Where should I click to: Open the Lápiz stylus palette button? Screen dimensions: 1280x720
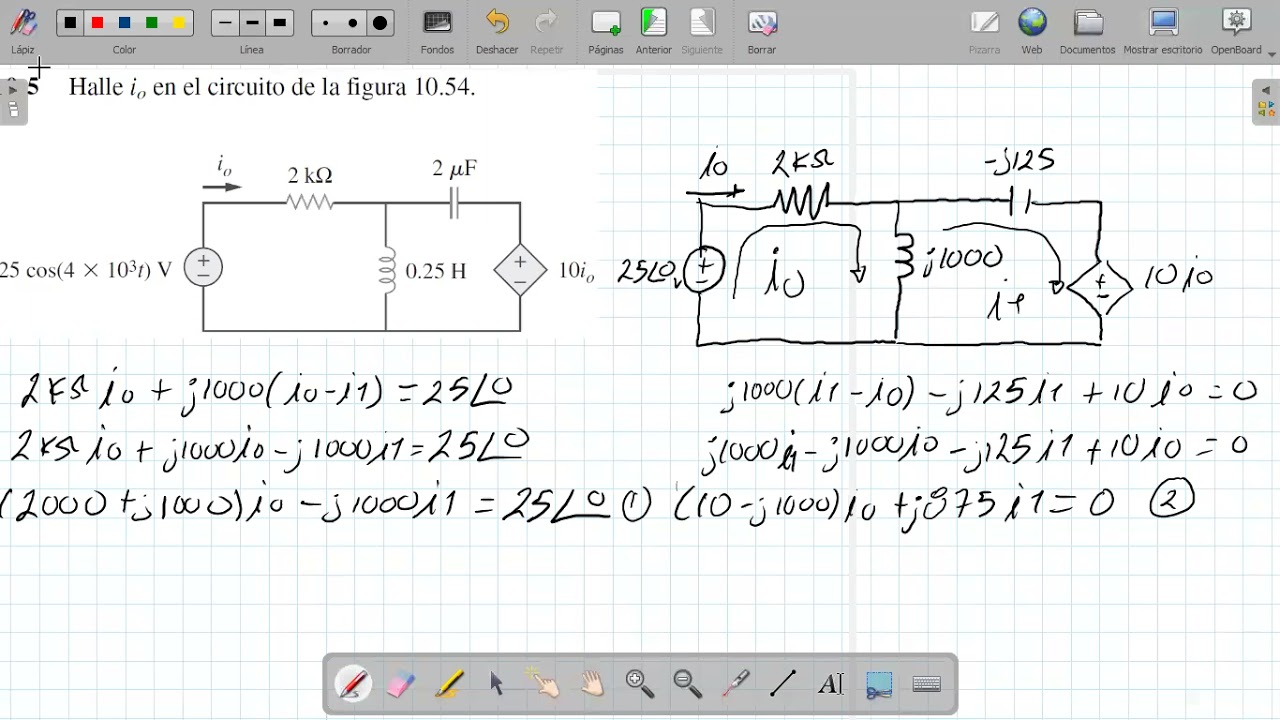pyautogui.click(x=22, y=30)
